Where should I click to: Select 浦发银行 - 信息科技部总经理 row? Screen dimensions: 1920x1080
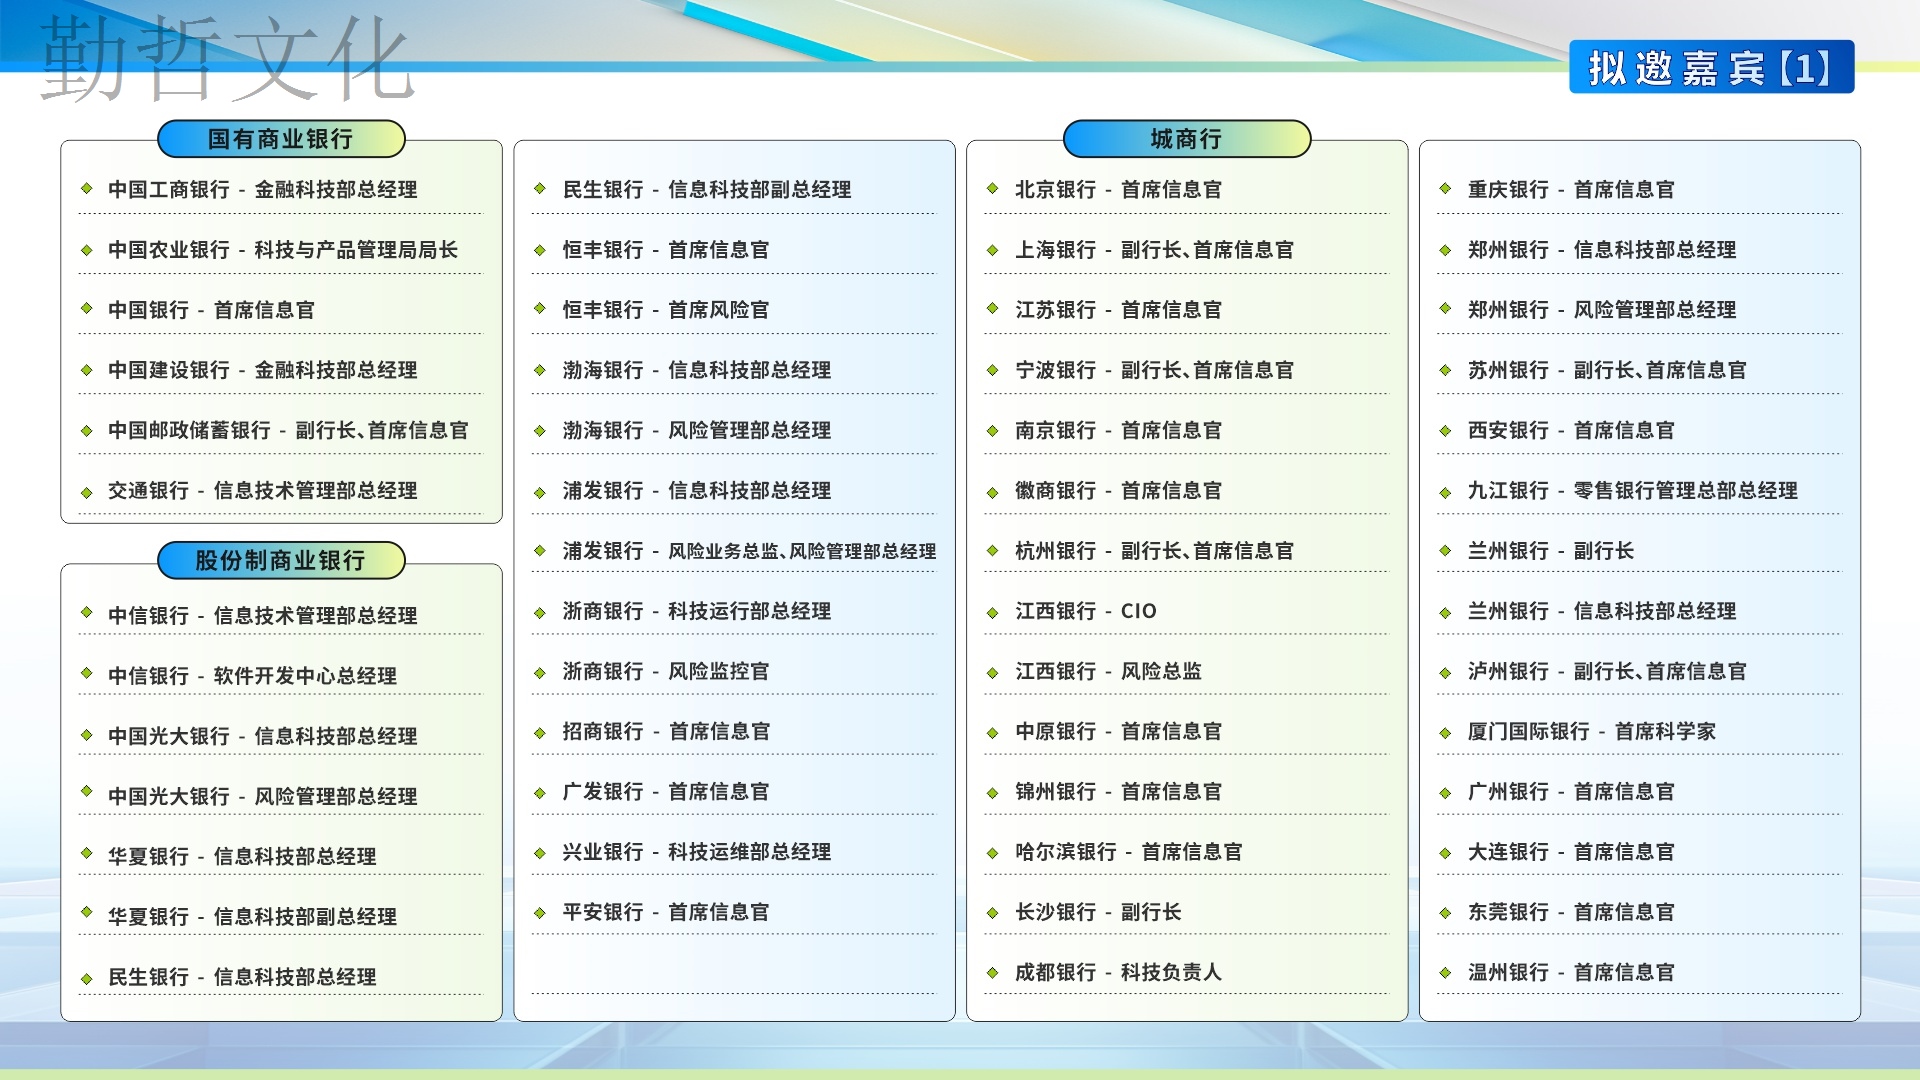click(x=734, y=491)
